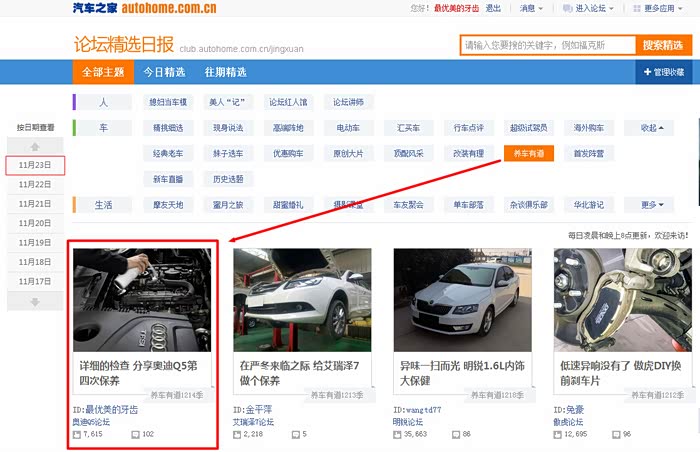This screenshot has height=452, width=700.
Task: Click the 更多应用 grid icon
Action: (636, 8)
